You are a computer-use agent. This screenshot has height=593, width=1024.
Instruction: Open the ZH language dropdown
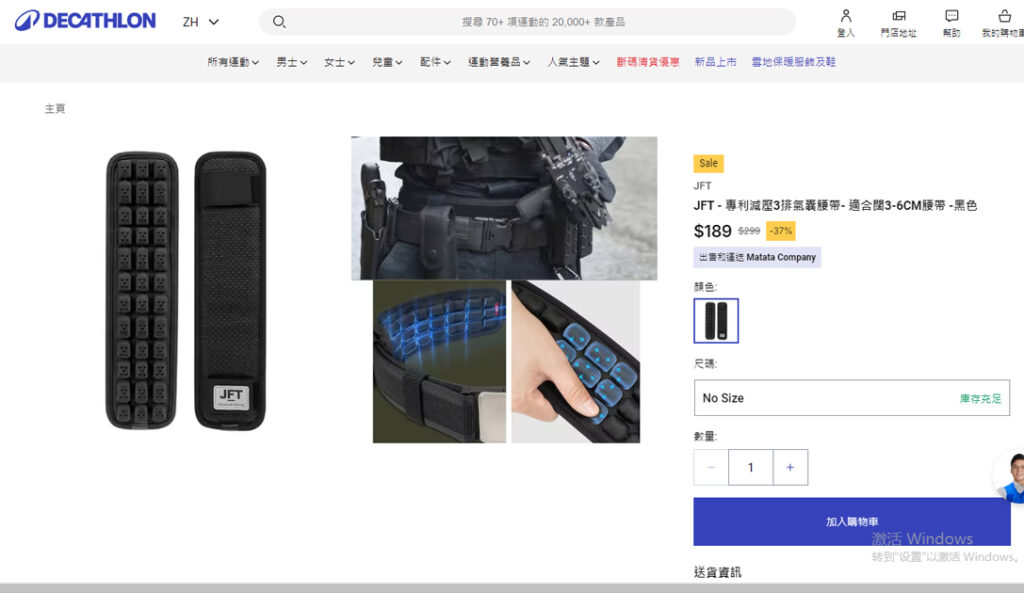(200, 22)
